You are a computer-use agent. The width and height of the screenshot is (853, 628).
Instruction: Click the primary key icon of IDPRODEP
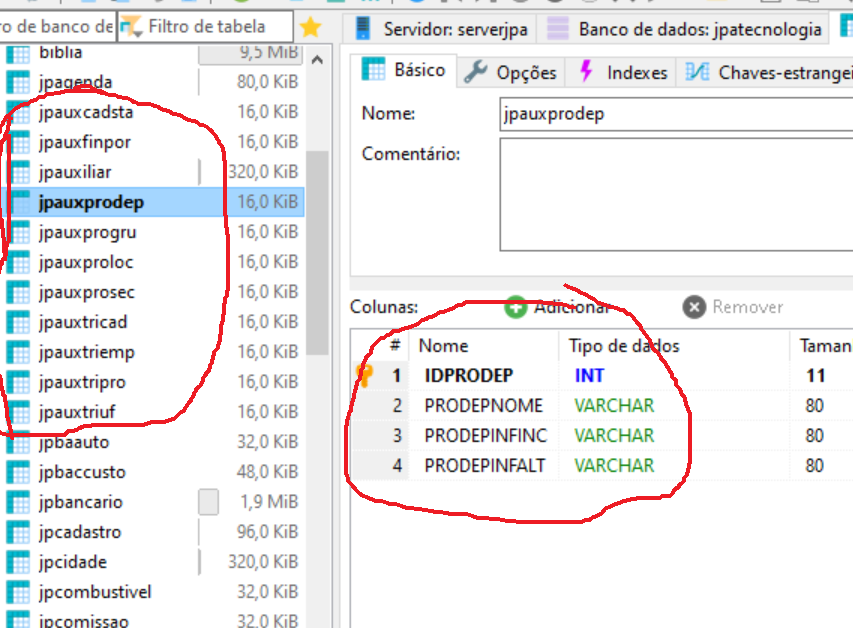tap(364, 375)
